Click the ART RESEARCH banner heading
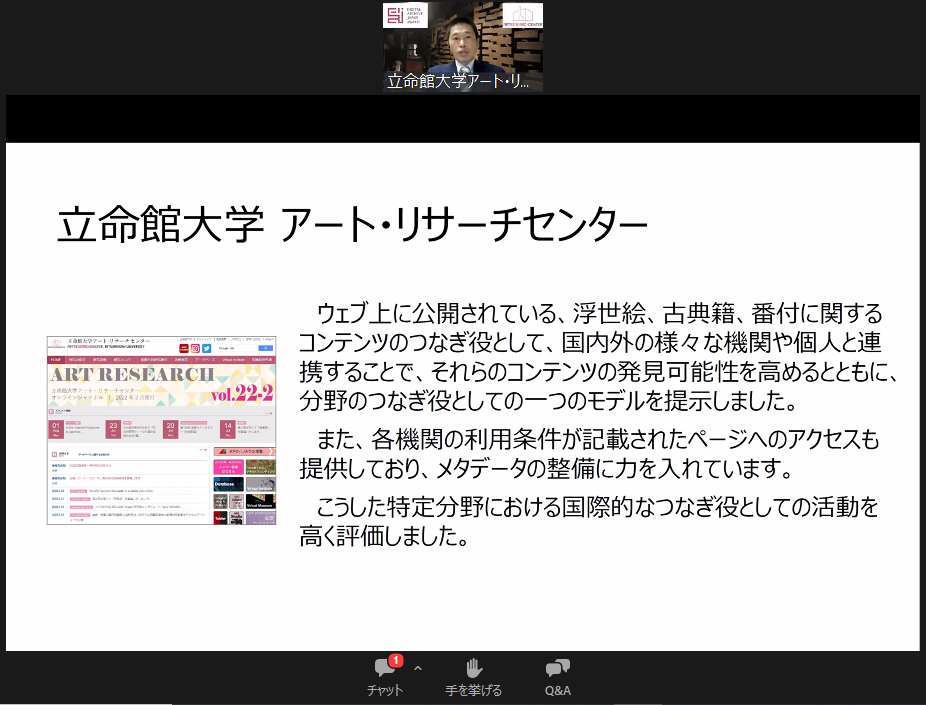The height and width of the screenshot is (705, 926). tap(132, 374)
